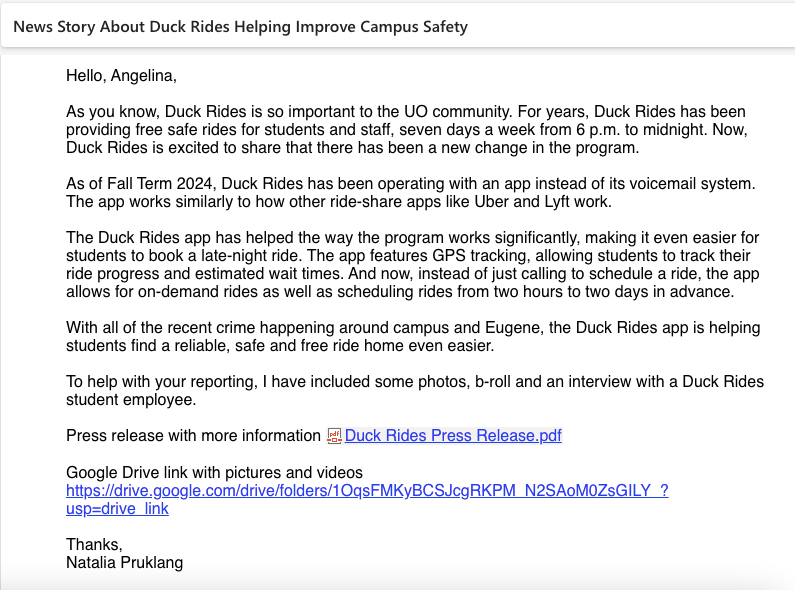The image size is (795, 590).
Task: Click the email subject title about Duck Rides
Action: coord(240,26)
